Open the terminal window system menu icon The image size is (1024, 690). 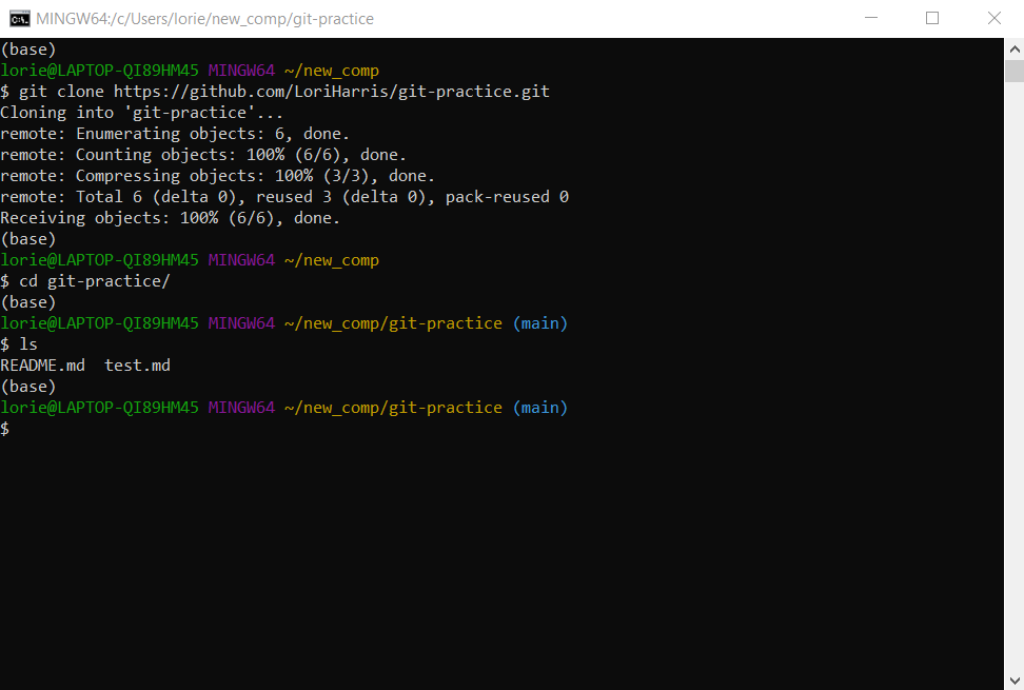pyautogui.click(x=19, y=18)
